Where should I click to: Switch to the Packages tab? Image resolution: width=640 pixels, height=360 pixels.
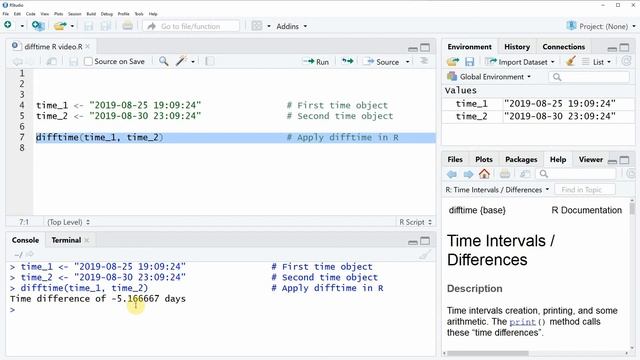coord(521,160)
